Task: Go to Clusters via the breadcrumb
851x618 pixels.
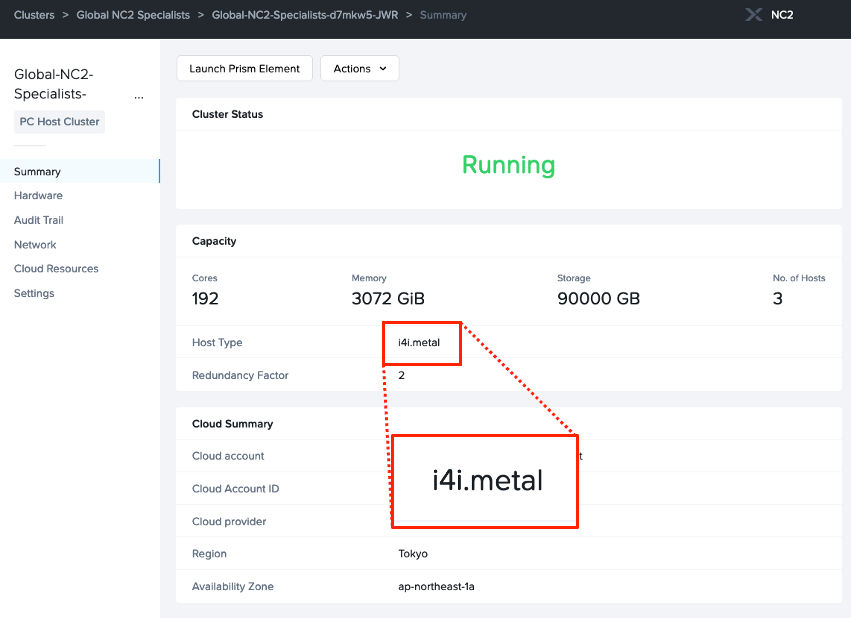Action: pos(36,14)
